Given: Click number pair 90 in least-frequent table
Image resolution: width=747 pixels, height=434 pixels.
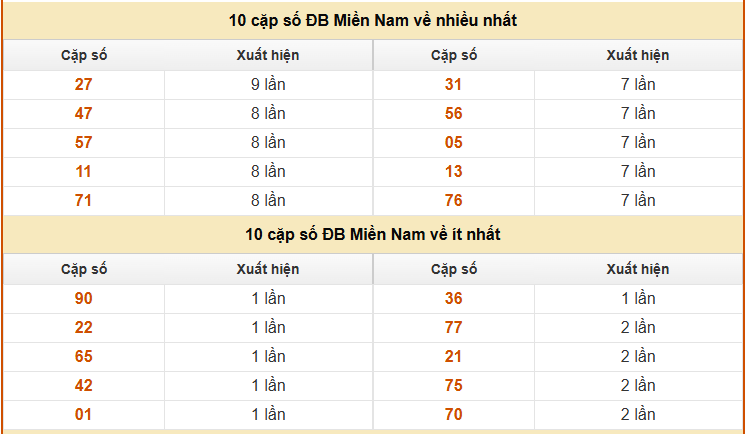Looking at the screenshot, I should [x=84, y=299].
